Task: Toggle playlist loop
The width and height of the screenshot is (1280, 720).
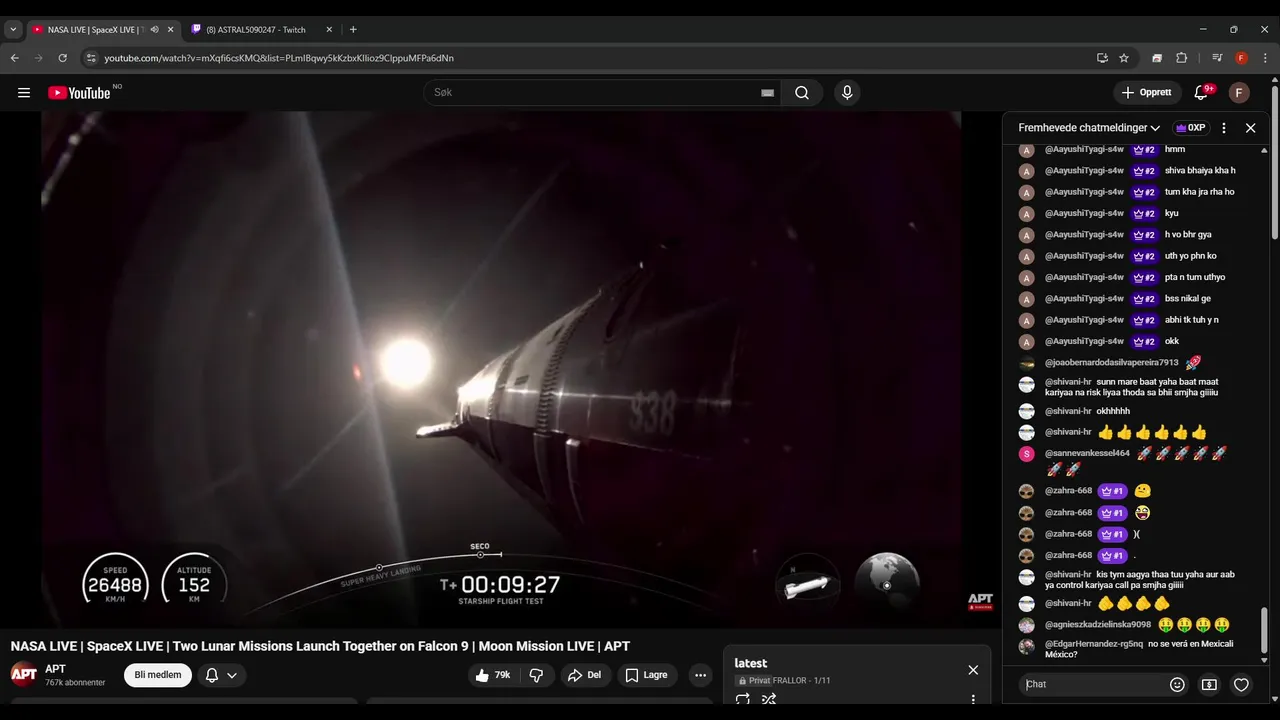Action: (x=742, y=700)
